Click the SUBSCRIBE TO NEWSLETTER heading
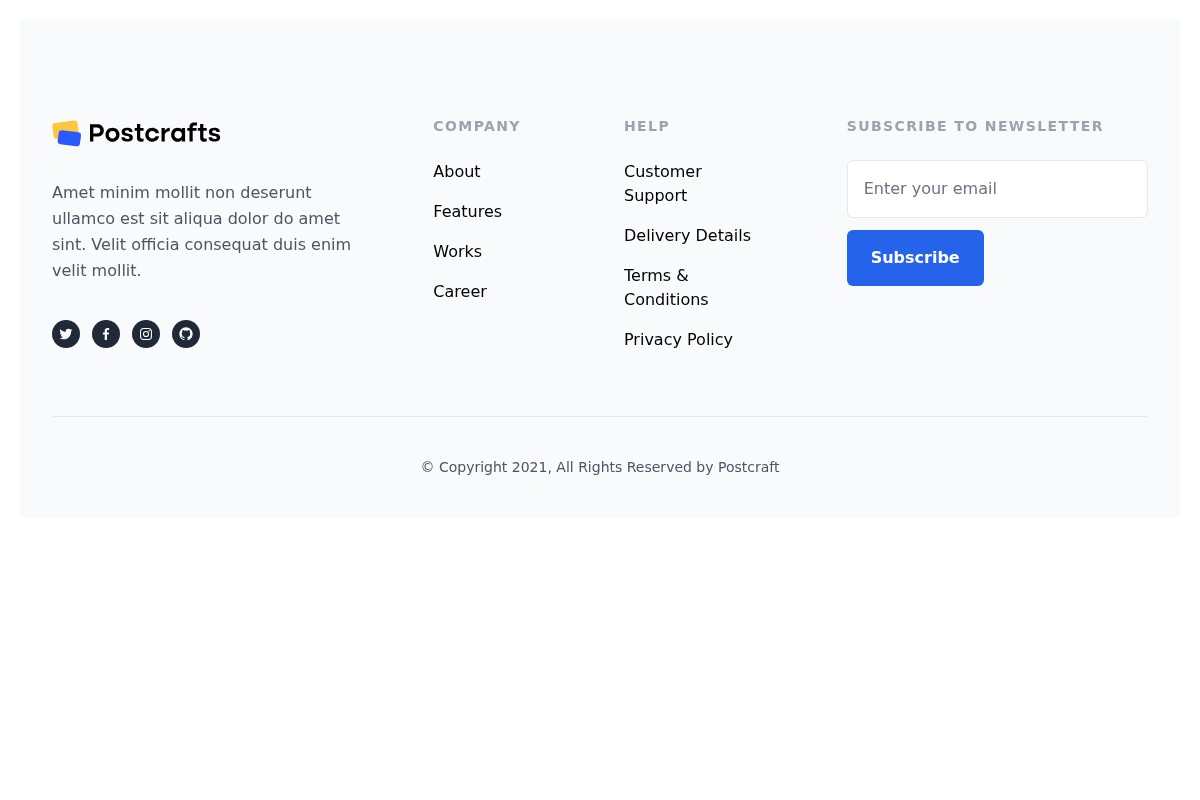The width and height of the screenshot is (1200, 800). point(975,126)
